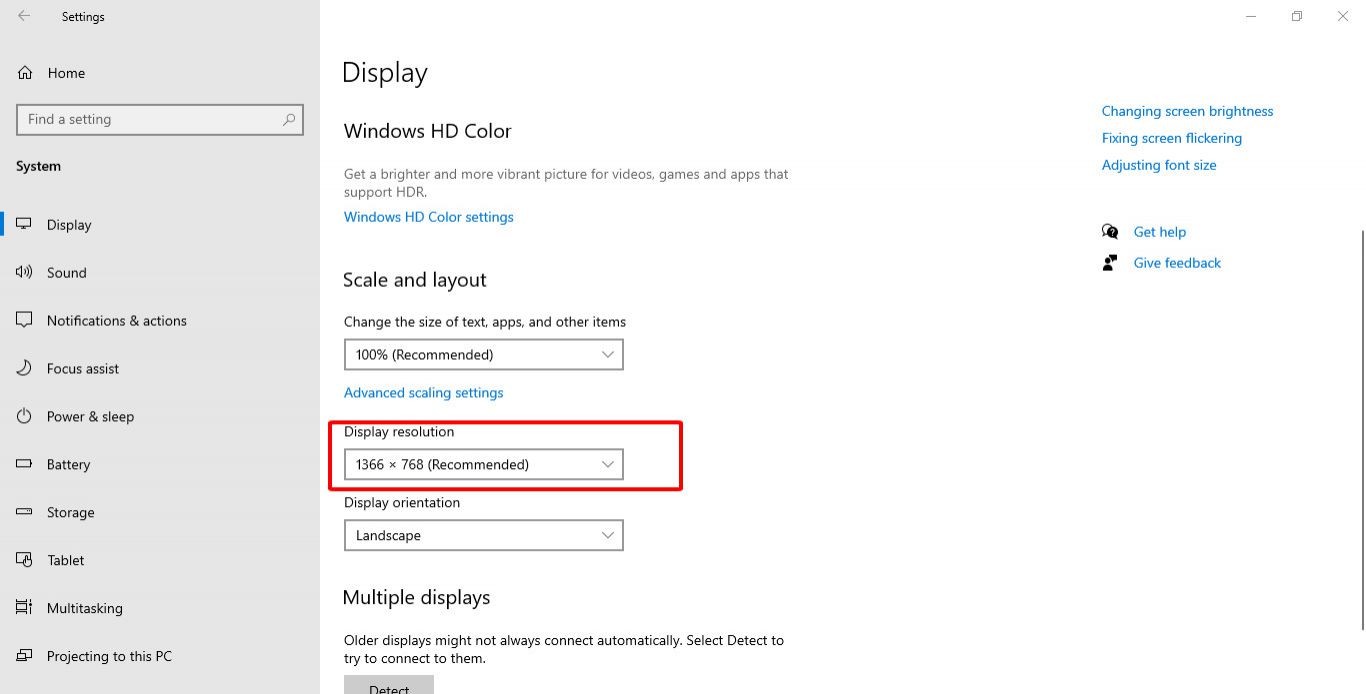Viewport: 1366px width, 694px height.
Task: Click the Battery icon in sidebar
Action: tap(25, 464)
